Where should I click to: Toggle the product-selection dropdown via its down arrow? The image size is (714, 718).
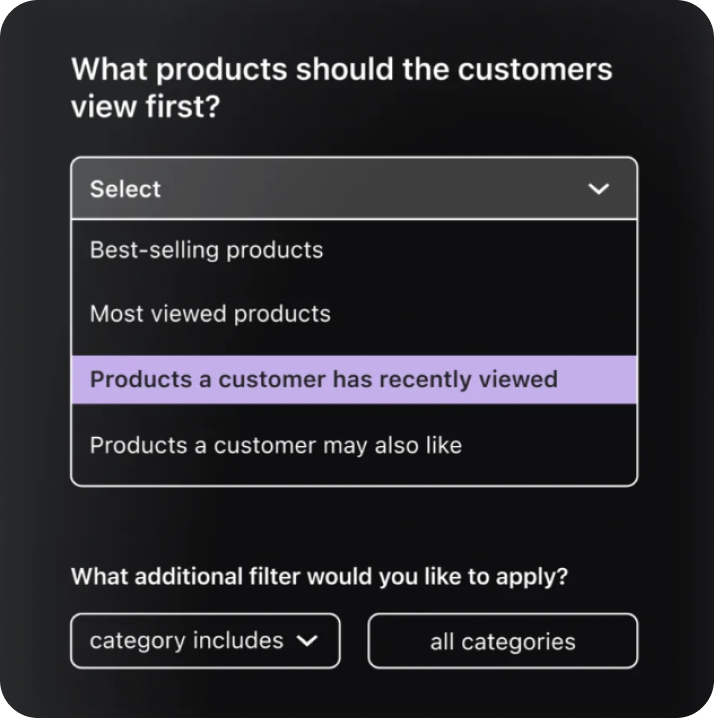click(x=598, y=189)
